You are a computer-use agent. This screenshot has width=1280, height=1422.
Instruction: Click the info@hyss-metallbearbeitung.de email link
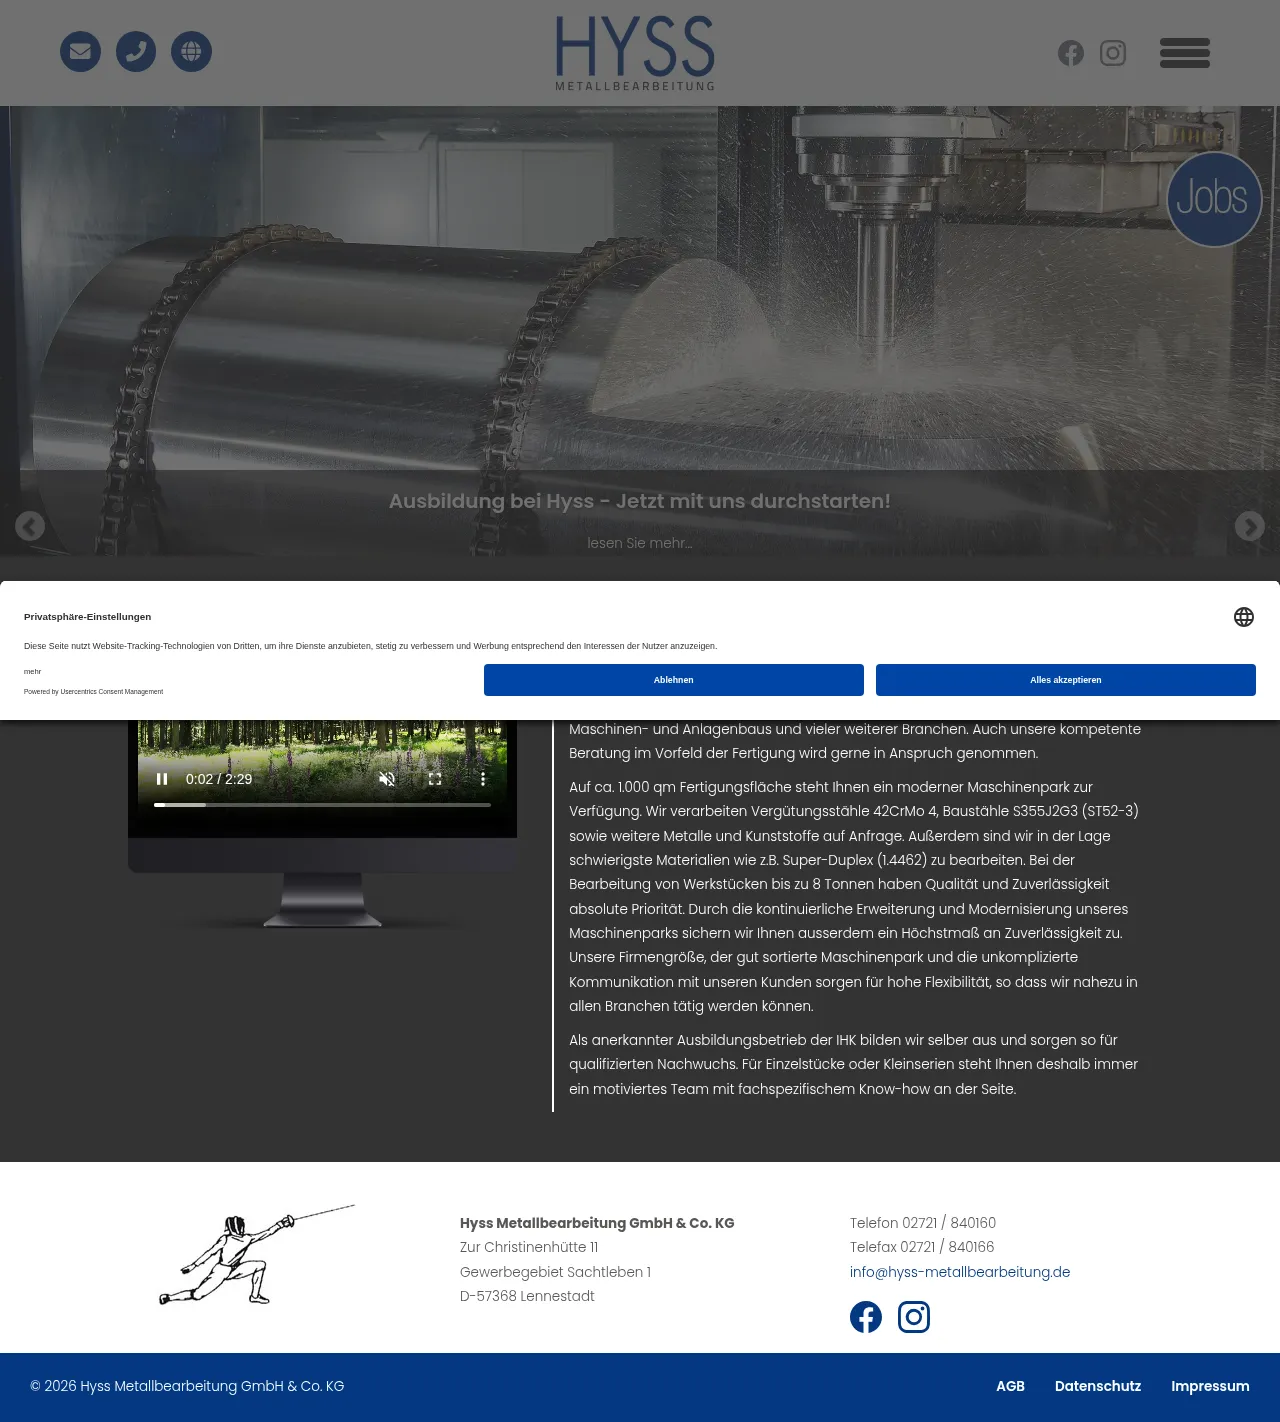click(959, 1272)
